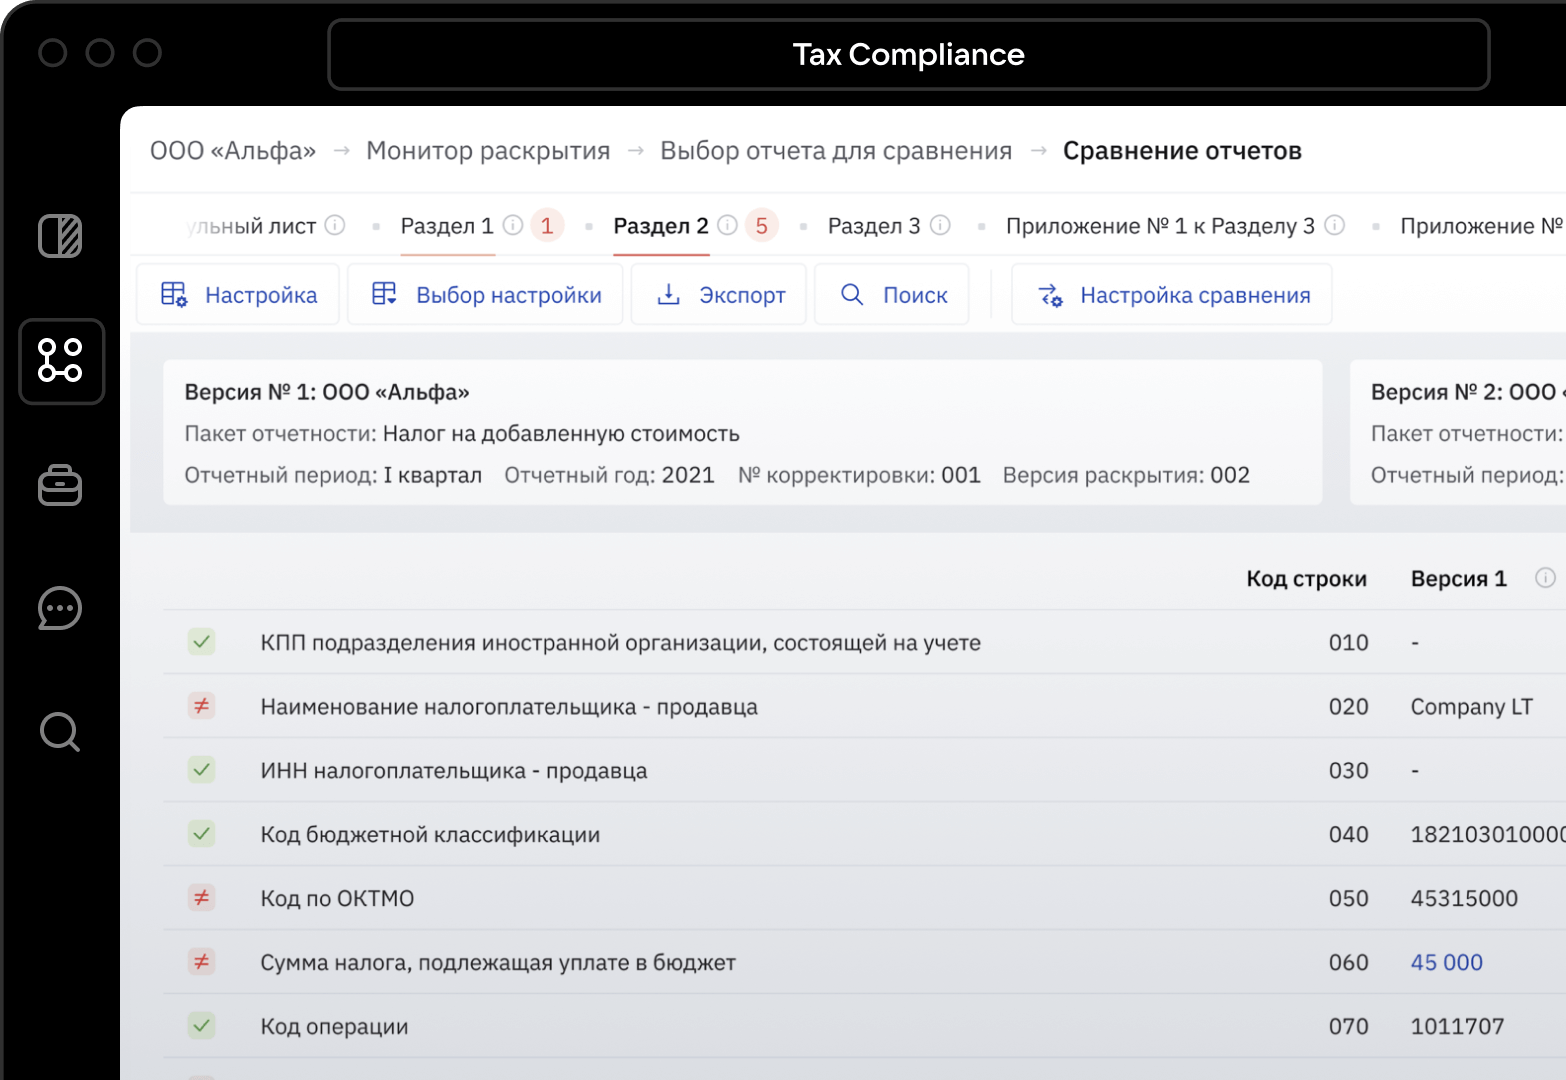Select the Company LT cell
The width and height of the screenshot is (1566, 1080).
(x=1471, y=707)
